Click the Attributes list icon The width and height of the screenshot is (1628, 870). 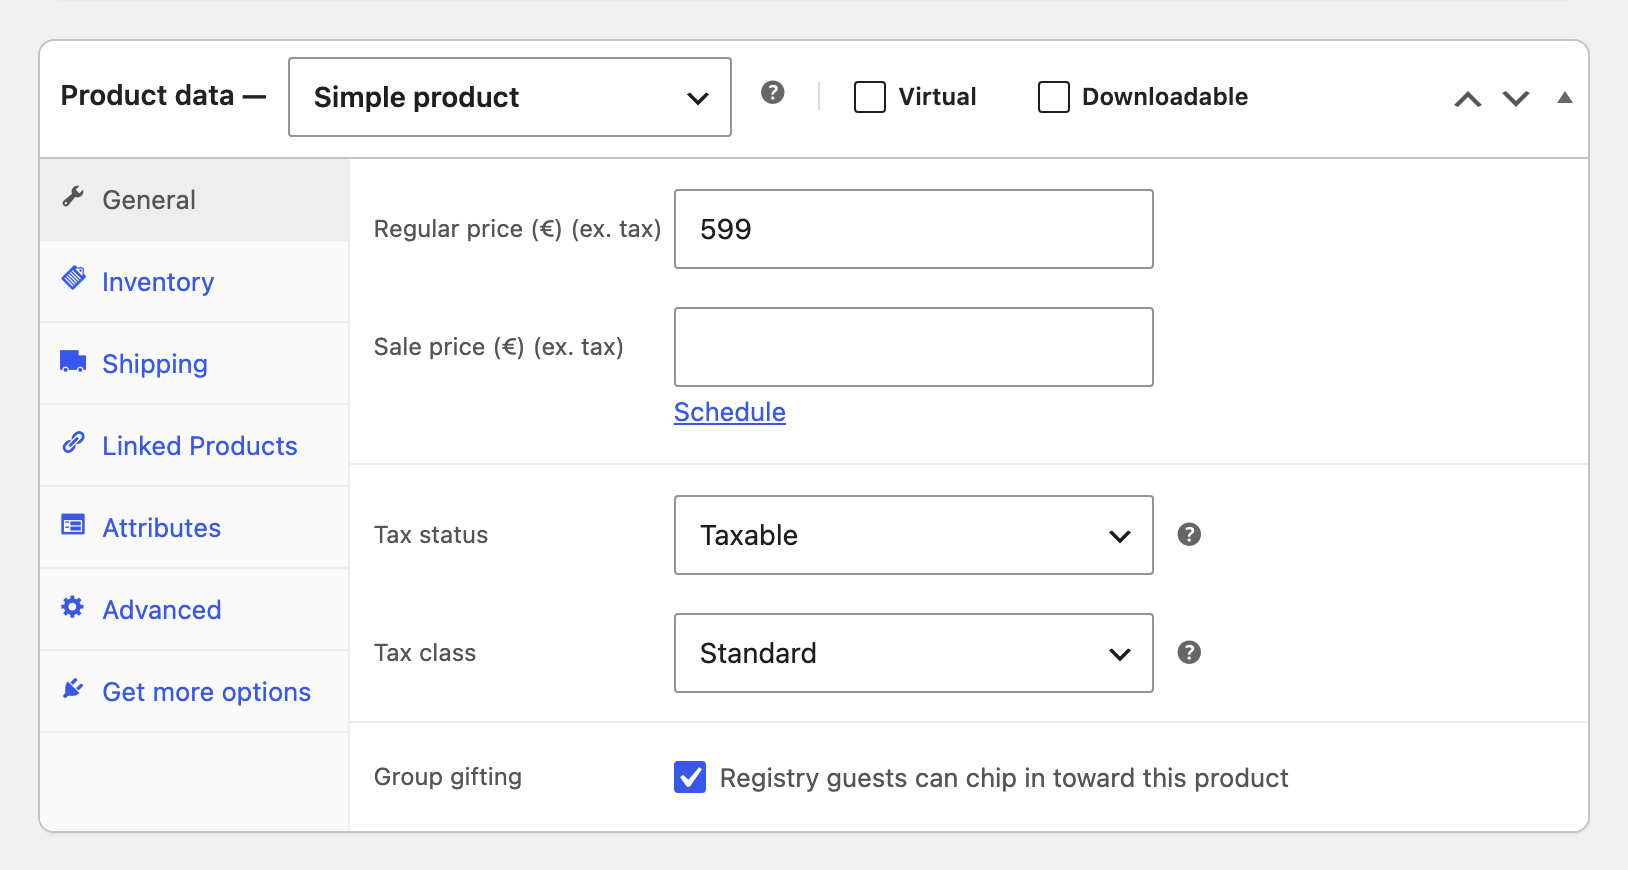(73, 524)
